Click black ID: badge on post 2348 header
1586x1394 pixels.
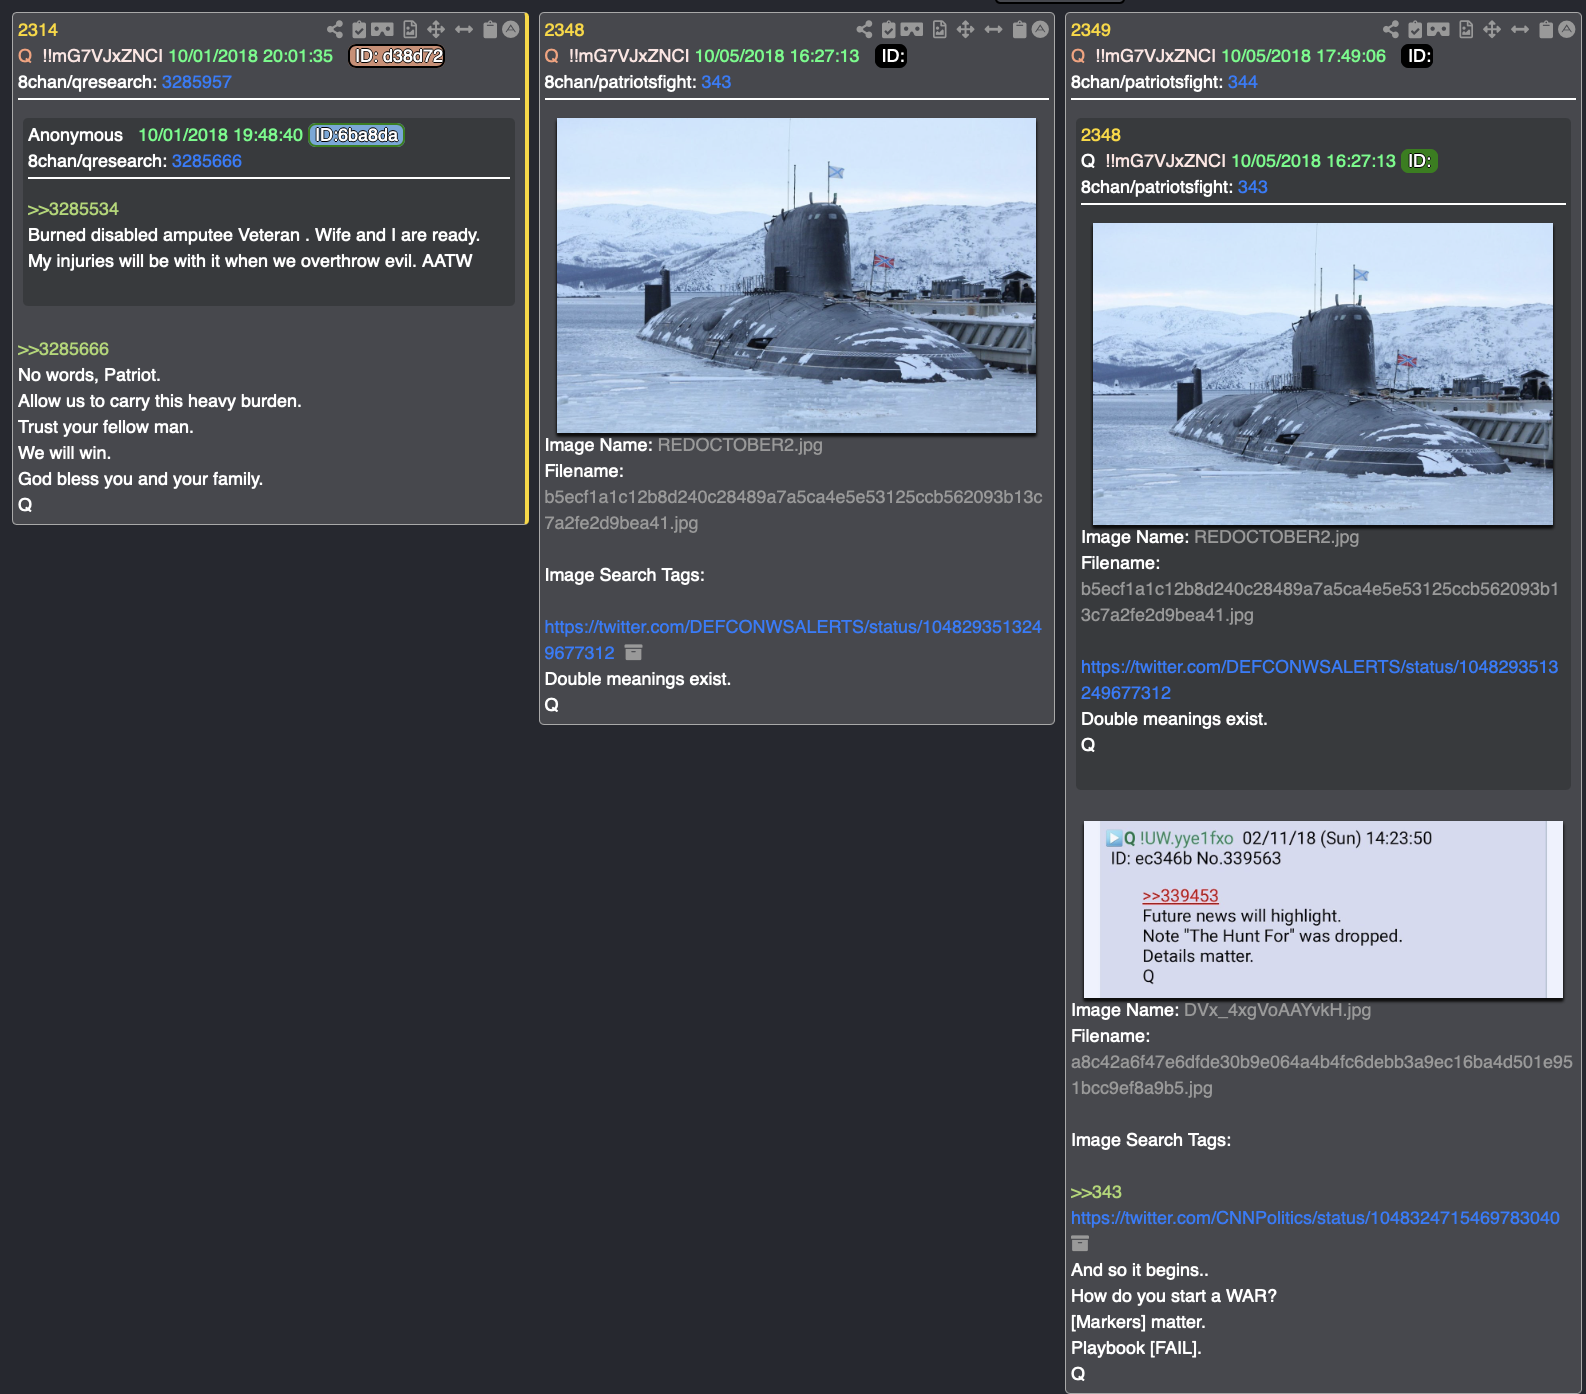[x=891, y=56]
